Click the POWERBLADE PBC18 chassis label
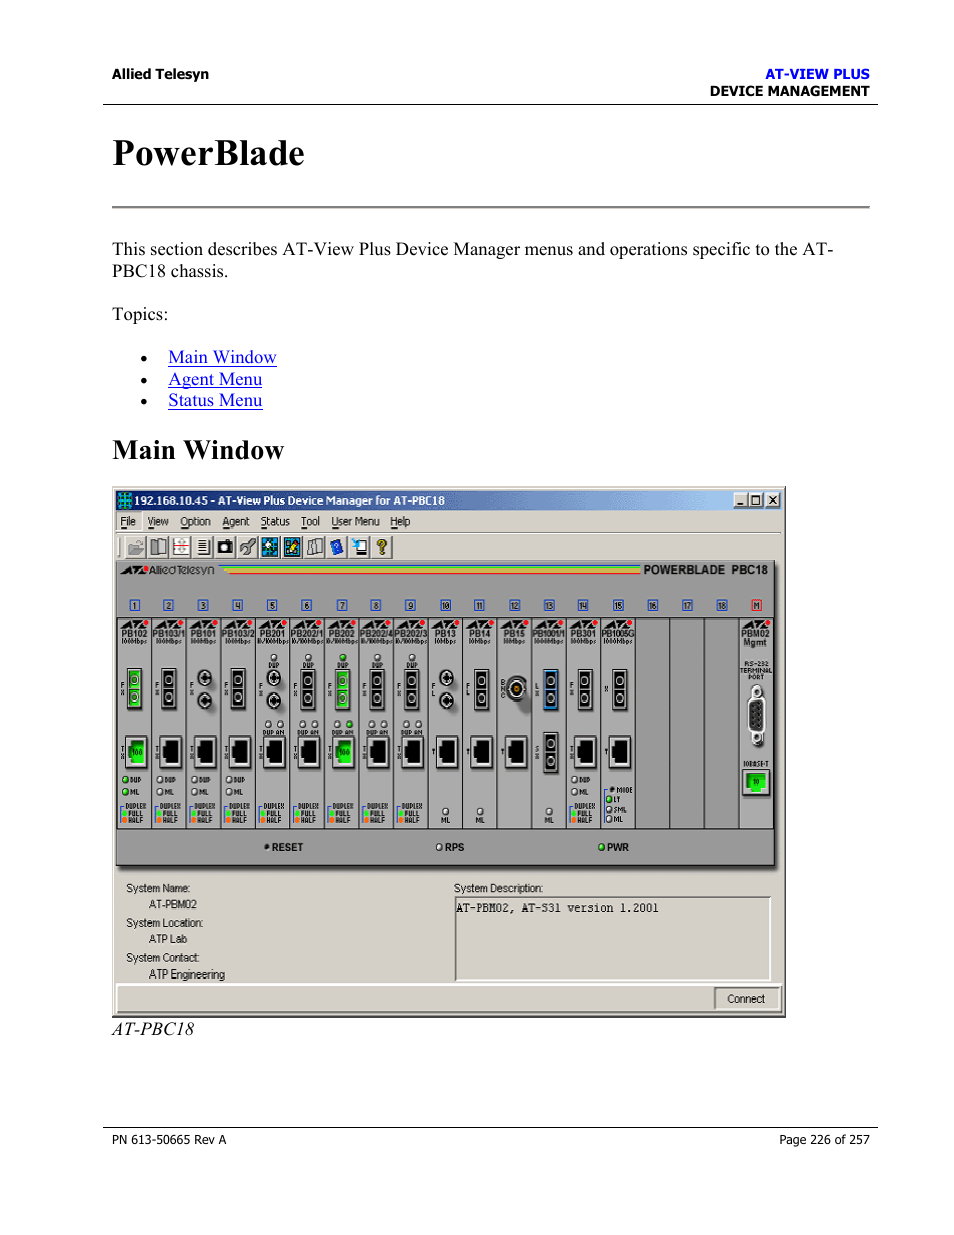The width and height of the screenshot is (954, 1235). (x=705, y=570)
